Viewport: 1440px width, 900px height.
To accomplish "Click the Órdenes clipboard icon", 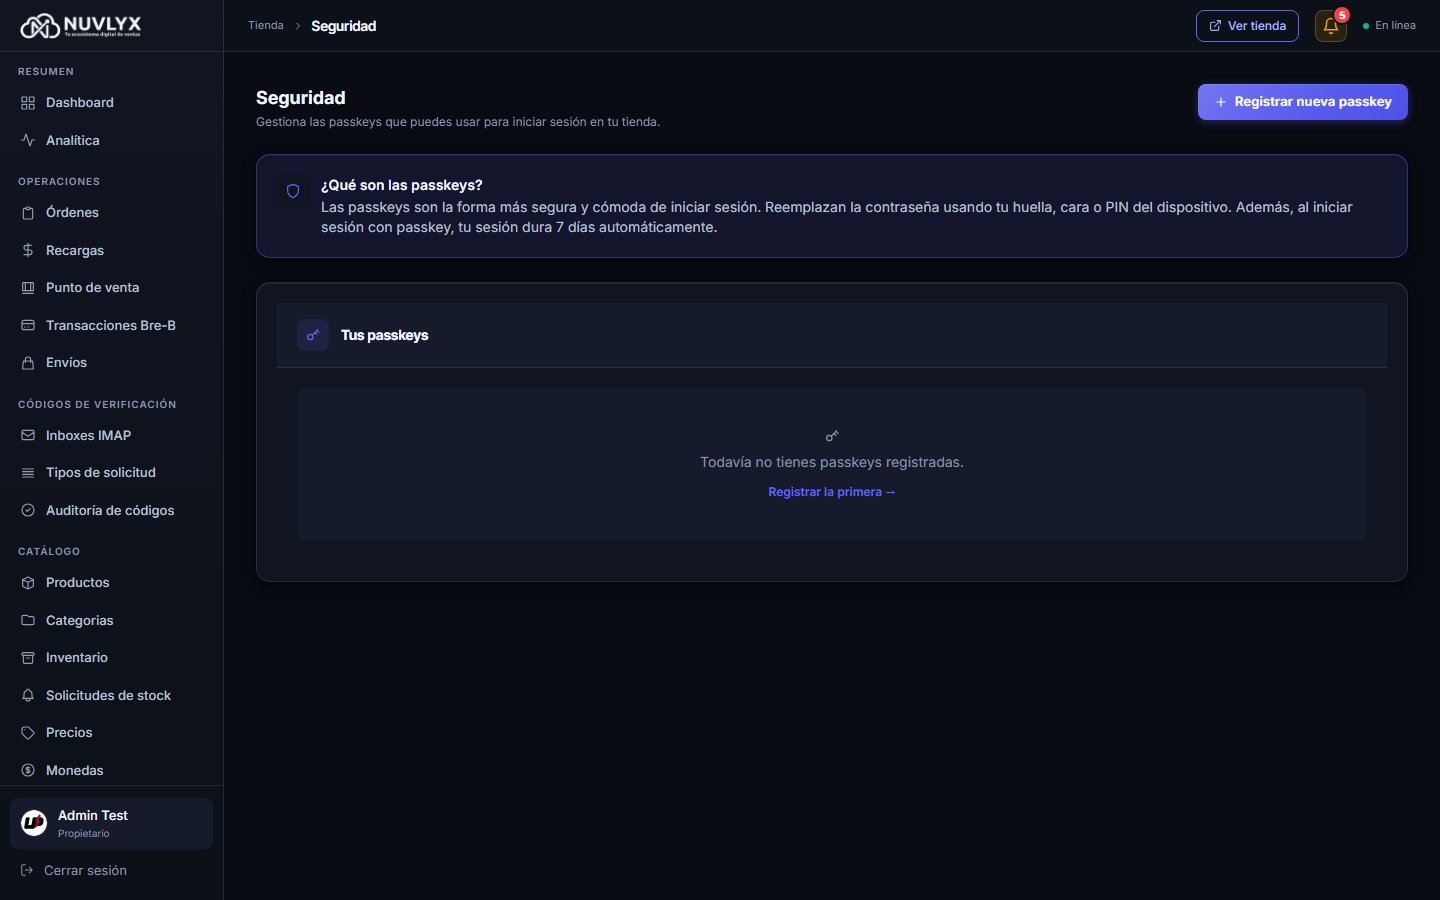I will (x=28, y=213).
